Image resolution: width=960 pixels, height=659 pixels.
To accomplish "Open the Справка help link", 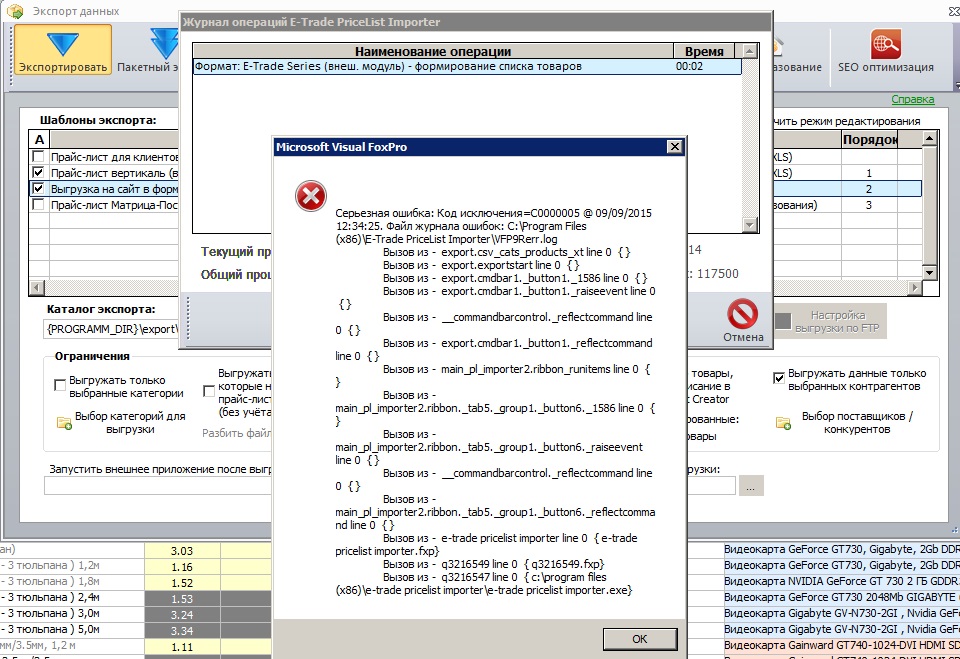I will click(912, 99).
